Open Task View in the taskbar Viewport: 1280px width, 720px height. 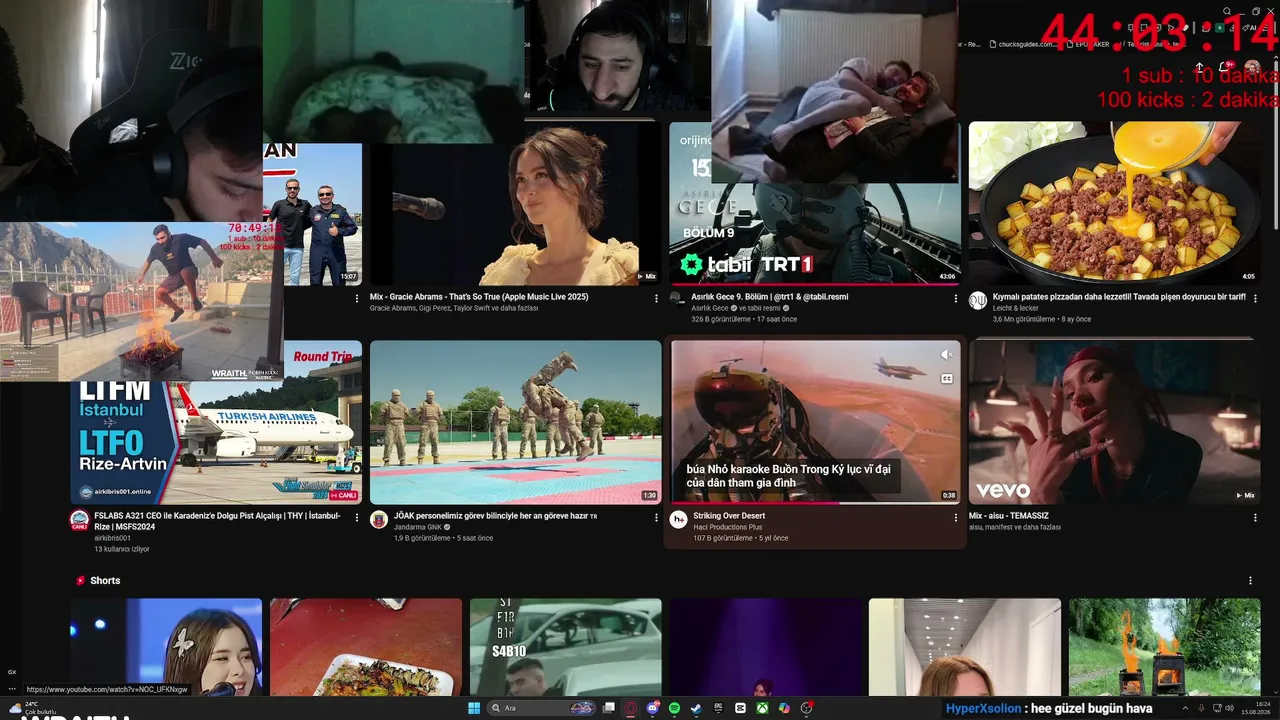[x=609, y=708]
